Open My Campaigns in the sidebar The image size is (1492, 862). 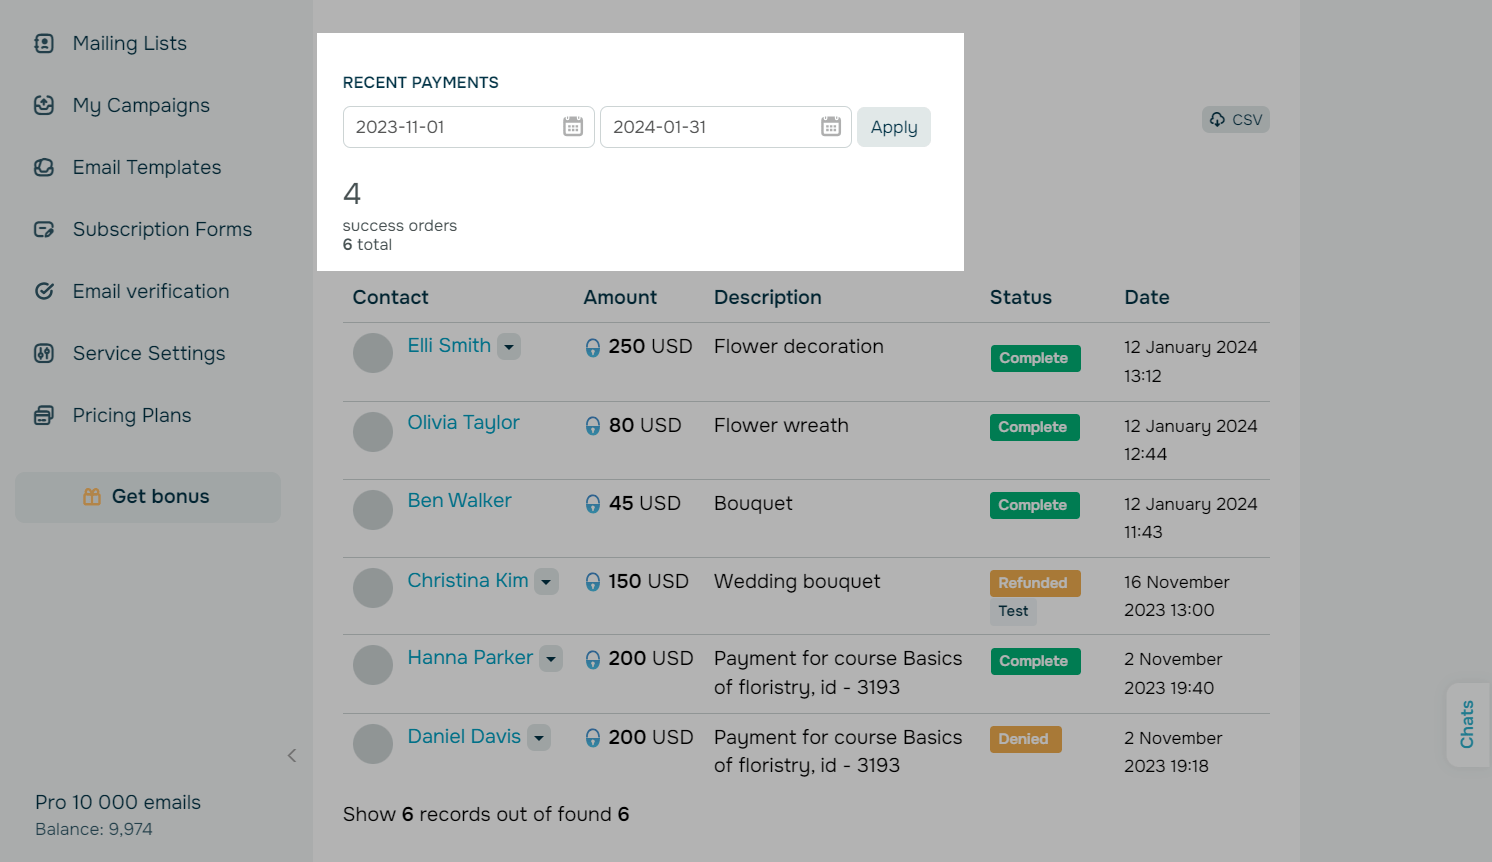pyautogui.click(x=141, y=105)
